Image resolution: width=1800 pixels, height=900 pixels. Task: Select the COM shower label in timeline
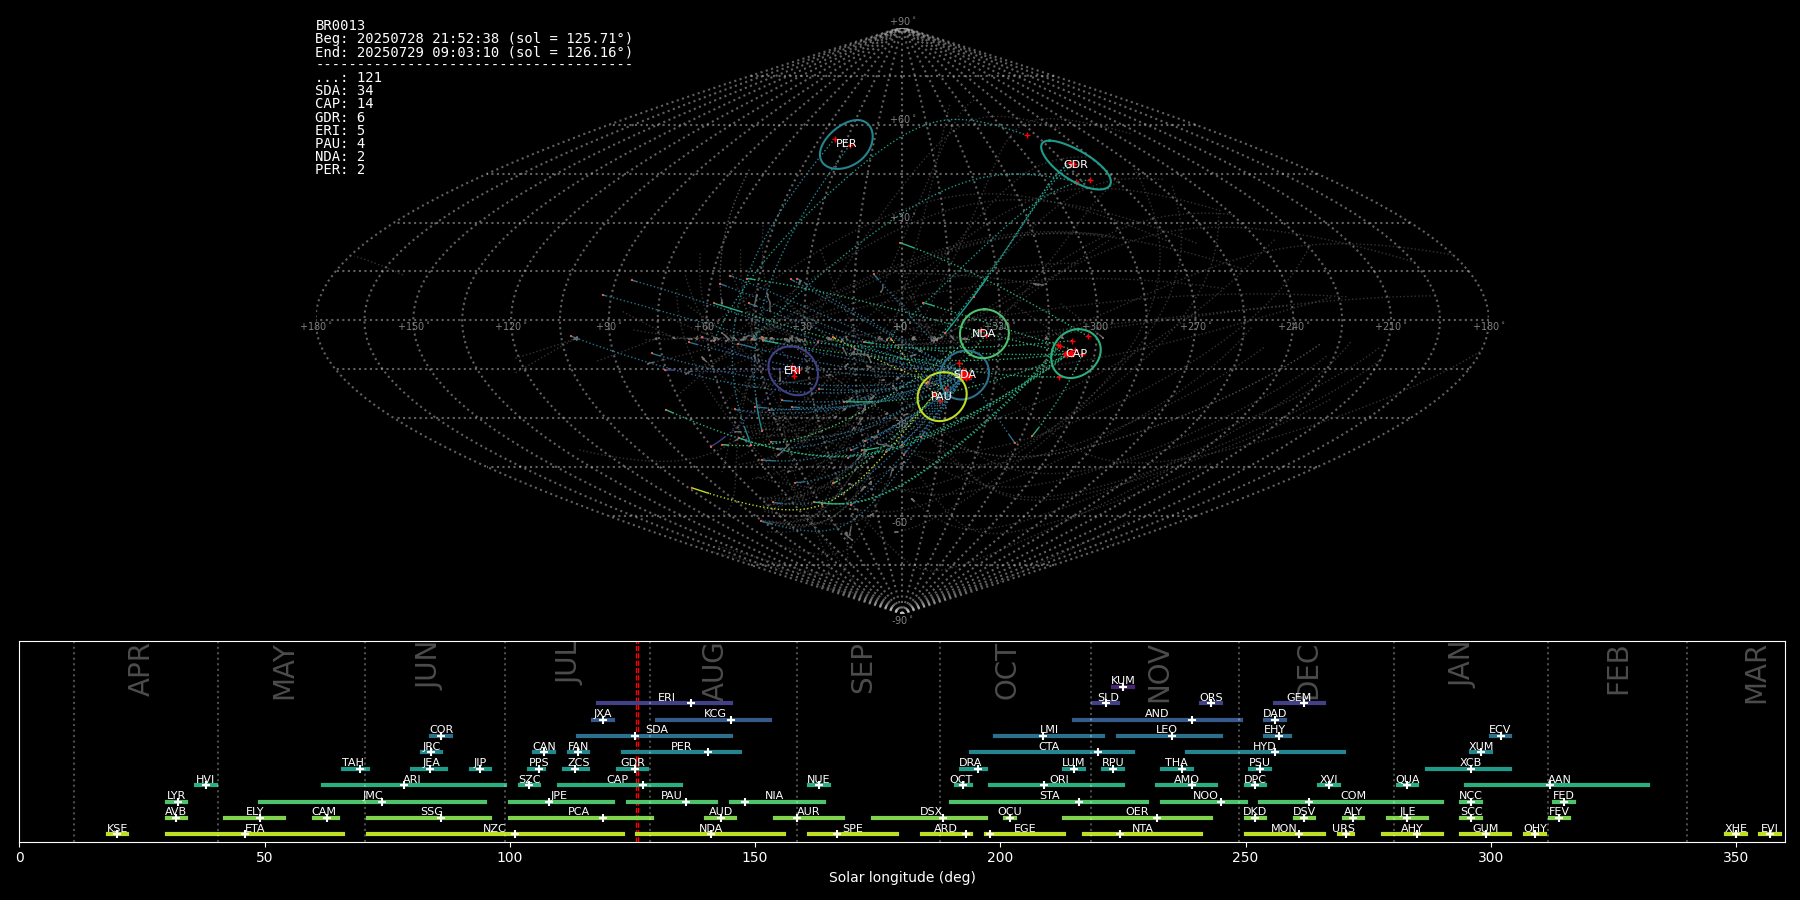[x=1353, y=796]
